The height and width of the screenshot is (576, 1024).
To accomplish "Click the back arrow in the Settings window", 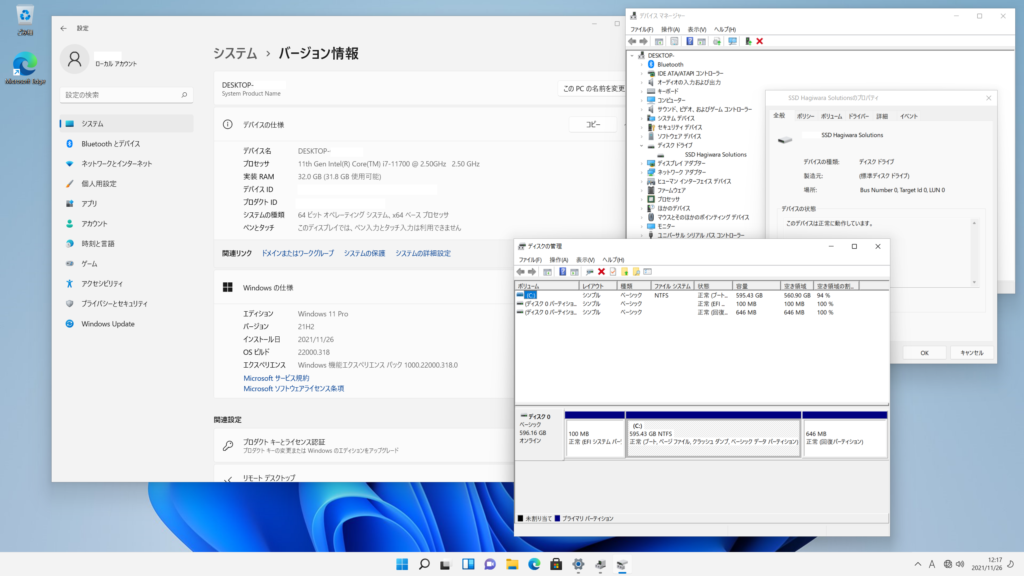I will [63, 28].
